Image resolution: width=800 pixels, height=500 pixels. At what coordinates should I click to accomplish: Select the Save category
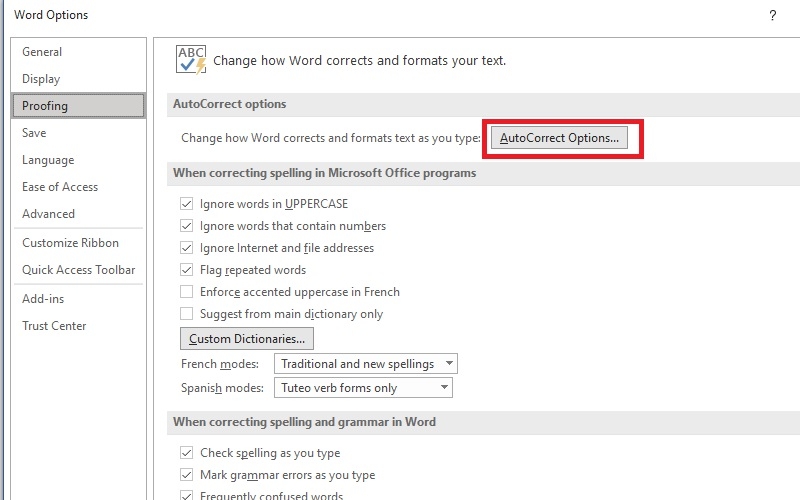[x=34, y=133]
